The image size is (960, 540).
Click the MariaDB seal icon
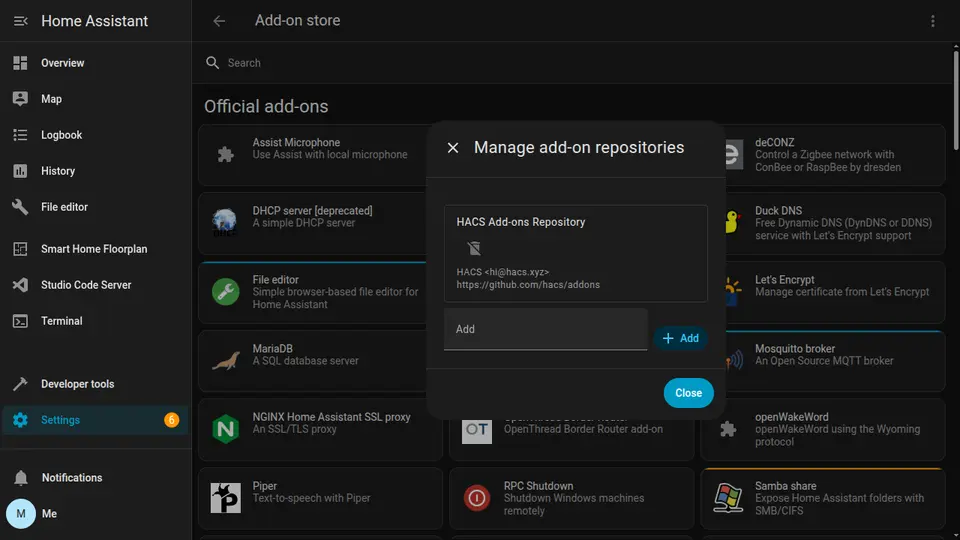[x=225, y=361]
